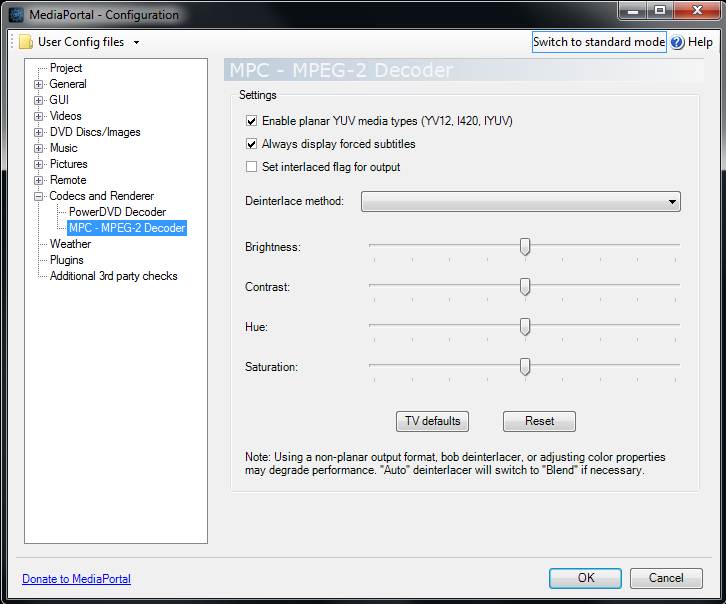
Task: Select the DVD Discs/Images tree label
Action: click(x=95, y=132)
